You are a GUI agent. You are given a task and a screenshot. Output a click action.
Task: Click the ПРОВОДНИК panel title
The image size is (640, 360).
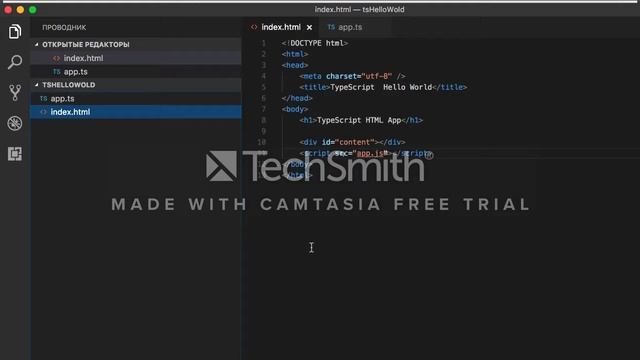click(x=64, y=27)
